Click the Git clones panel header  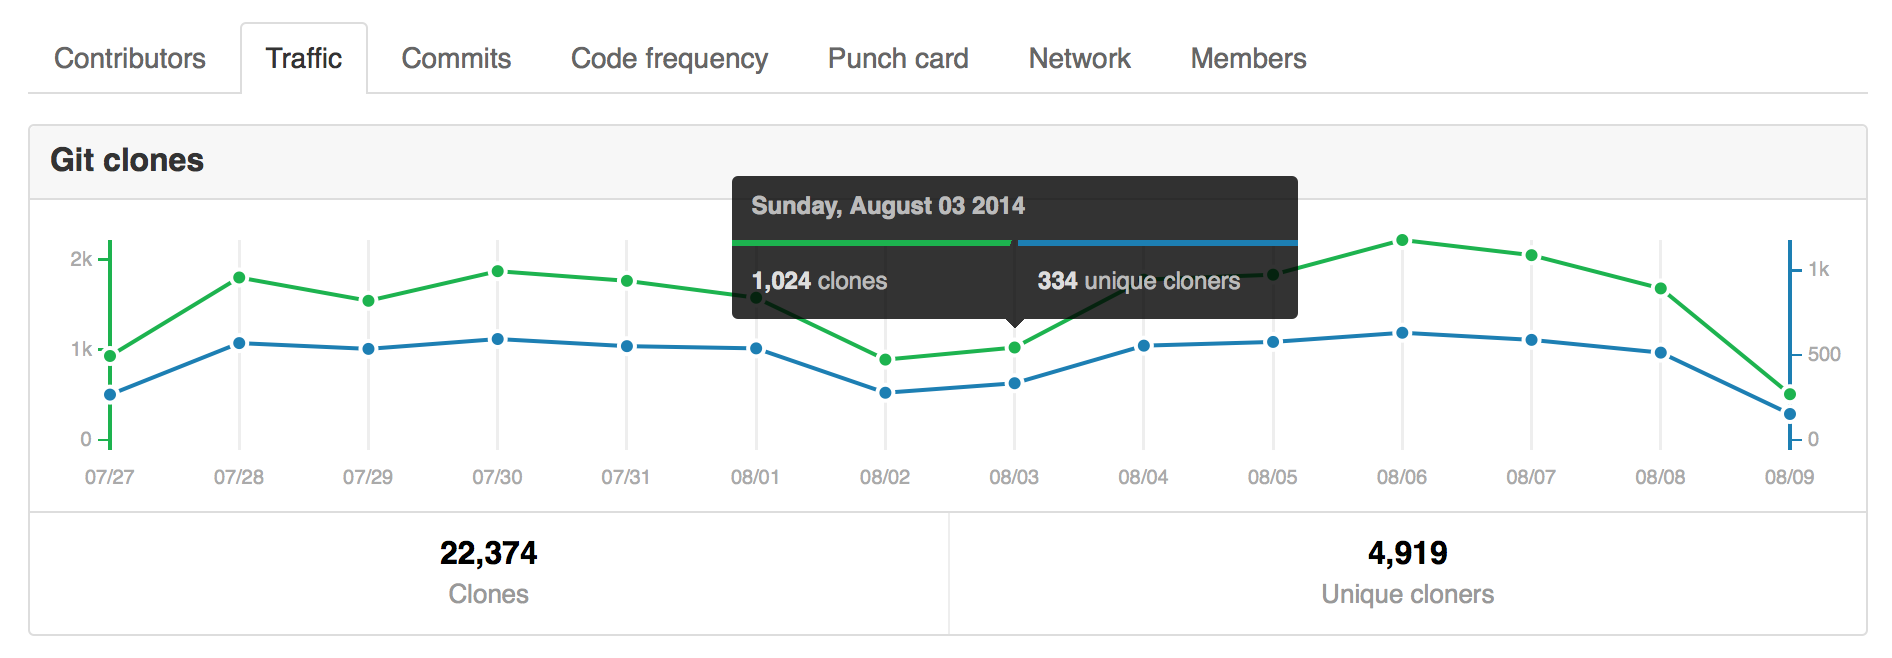tap(125, 160)
